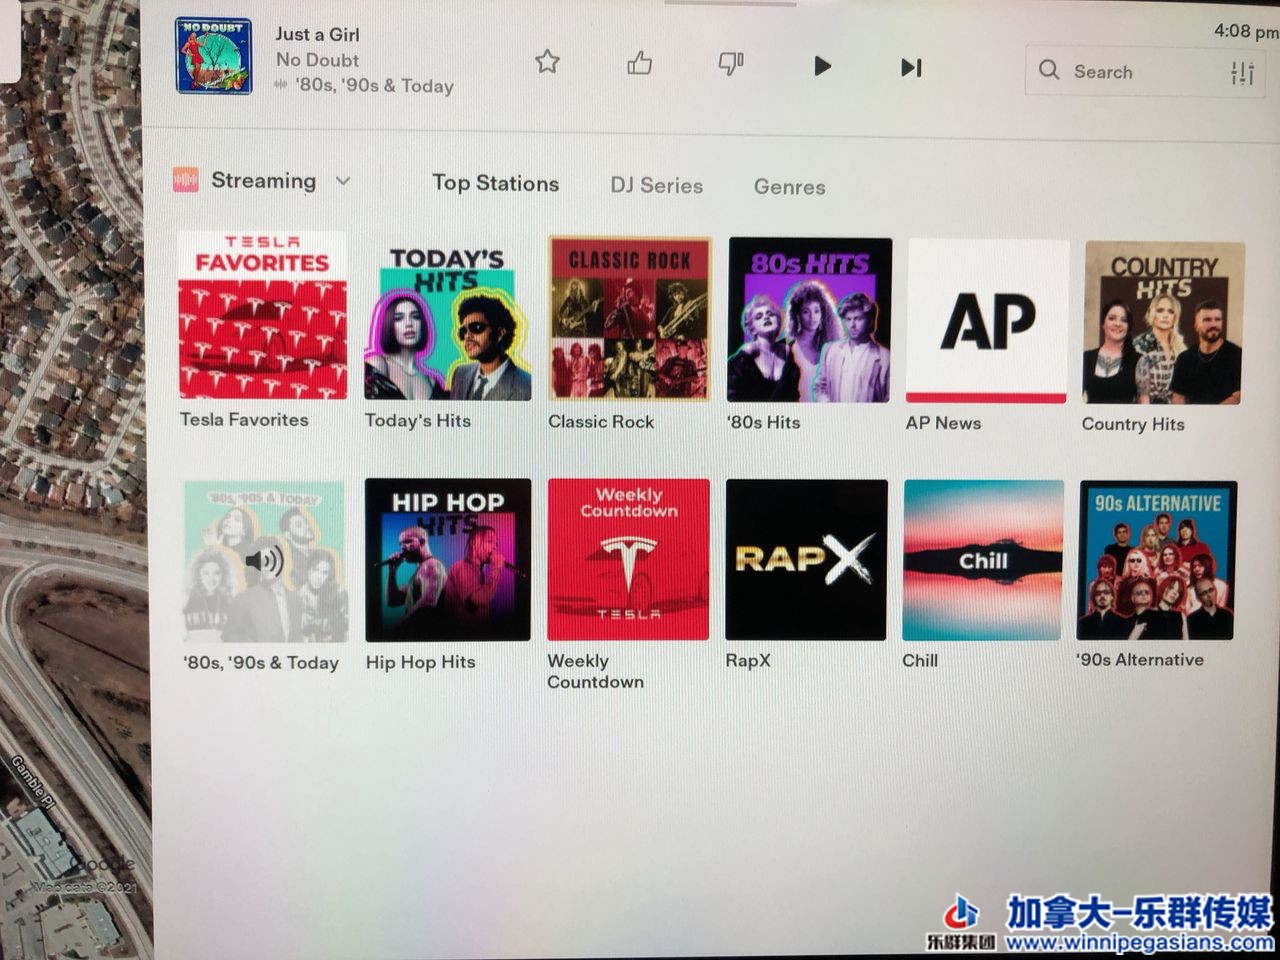Select the playing '80s, '90s & Today tile
The width and height of the screenshot is (1280, 960).
click(265, 561)
